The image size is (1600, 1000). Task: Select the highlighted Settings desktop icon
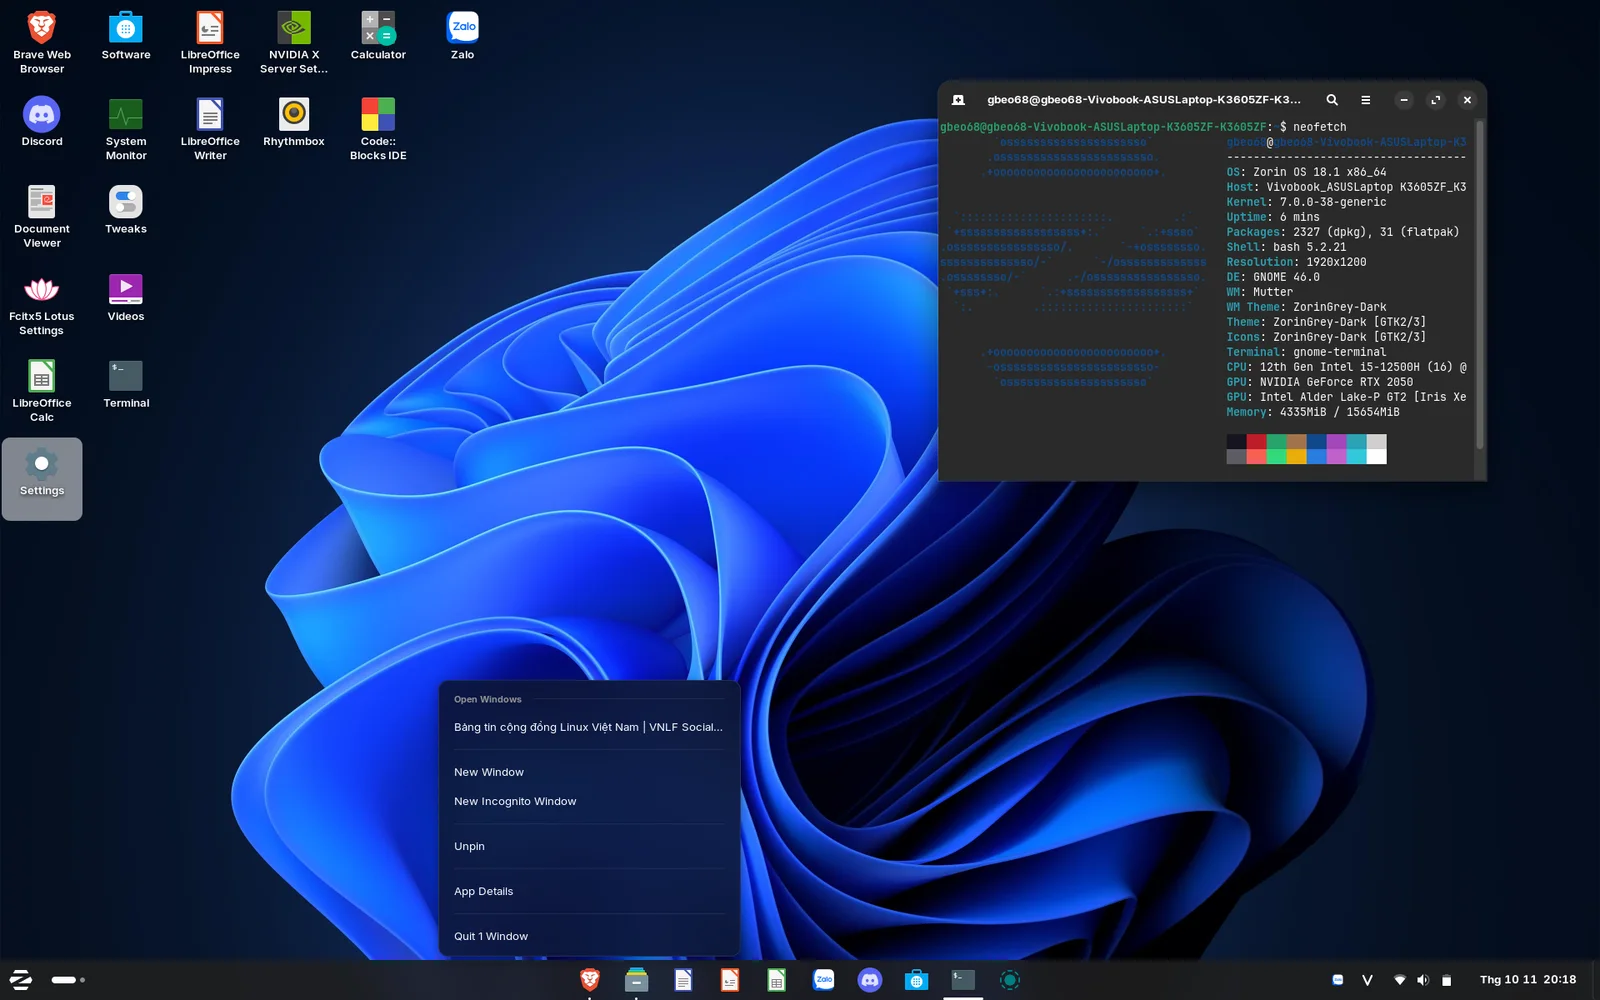[x=42, y=479]
